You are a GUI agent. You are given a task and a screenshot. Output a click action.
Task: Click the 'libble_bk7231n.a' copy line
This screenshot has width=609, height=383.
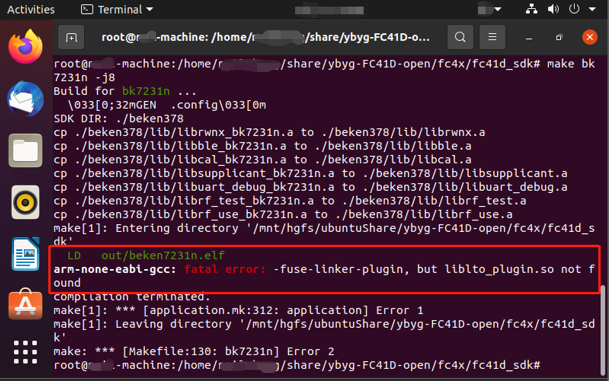(x=262, y=146)
